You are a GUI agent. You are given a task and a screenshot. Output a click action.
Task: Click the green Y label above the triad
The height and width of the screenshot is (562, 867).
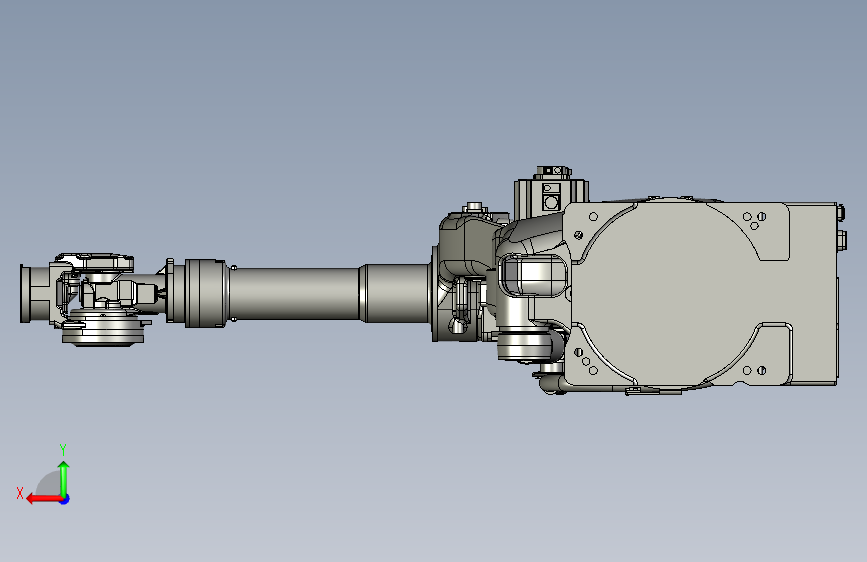(x=63, y=449)
